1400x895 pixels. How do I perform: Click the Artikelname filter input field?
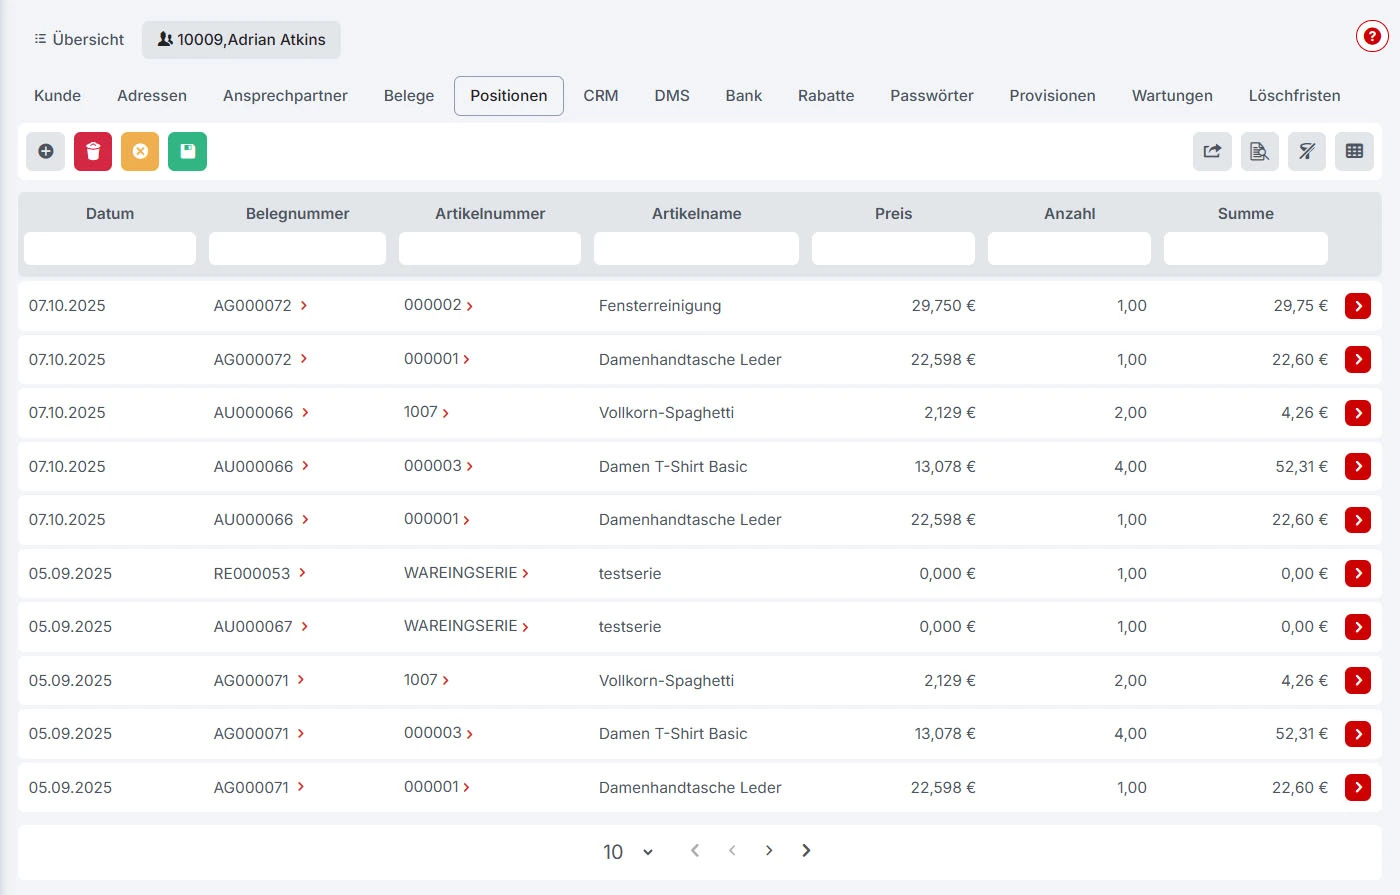(696, 249)
